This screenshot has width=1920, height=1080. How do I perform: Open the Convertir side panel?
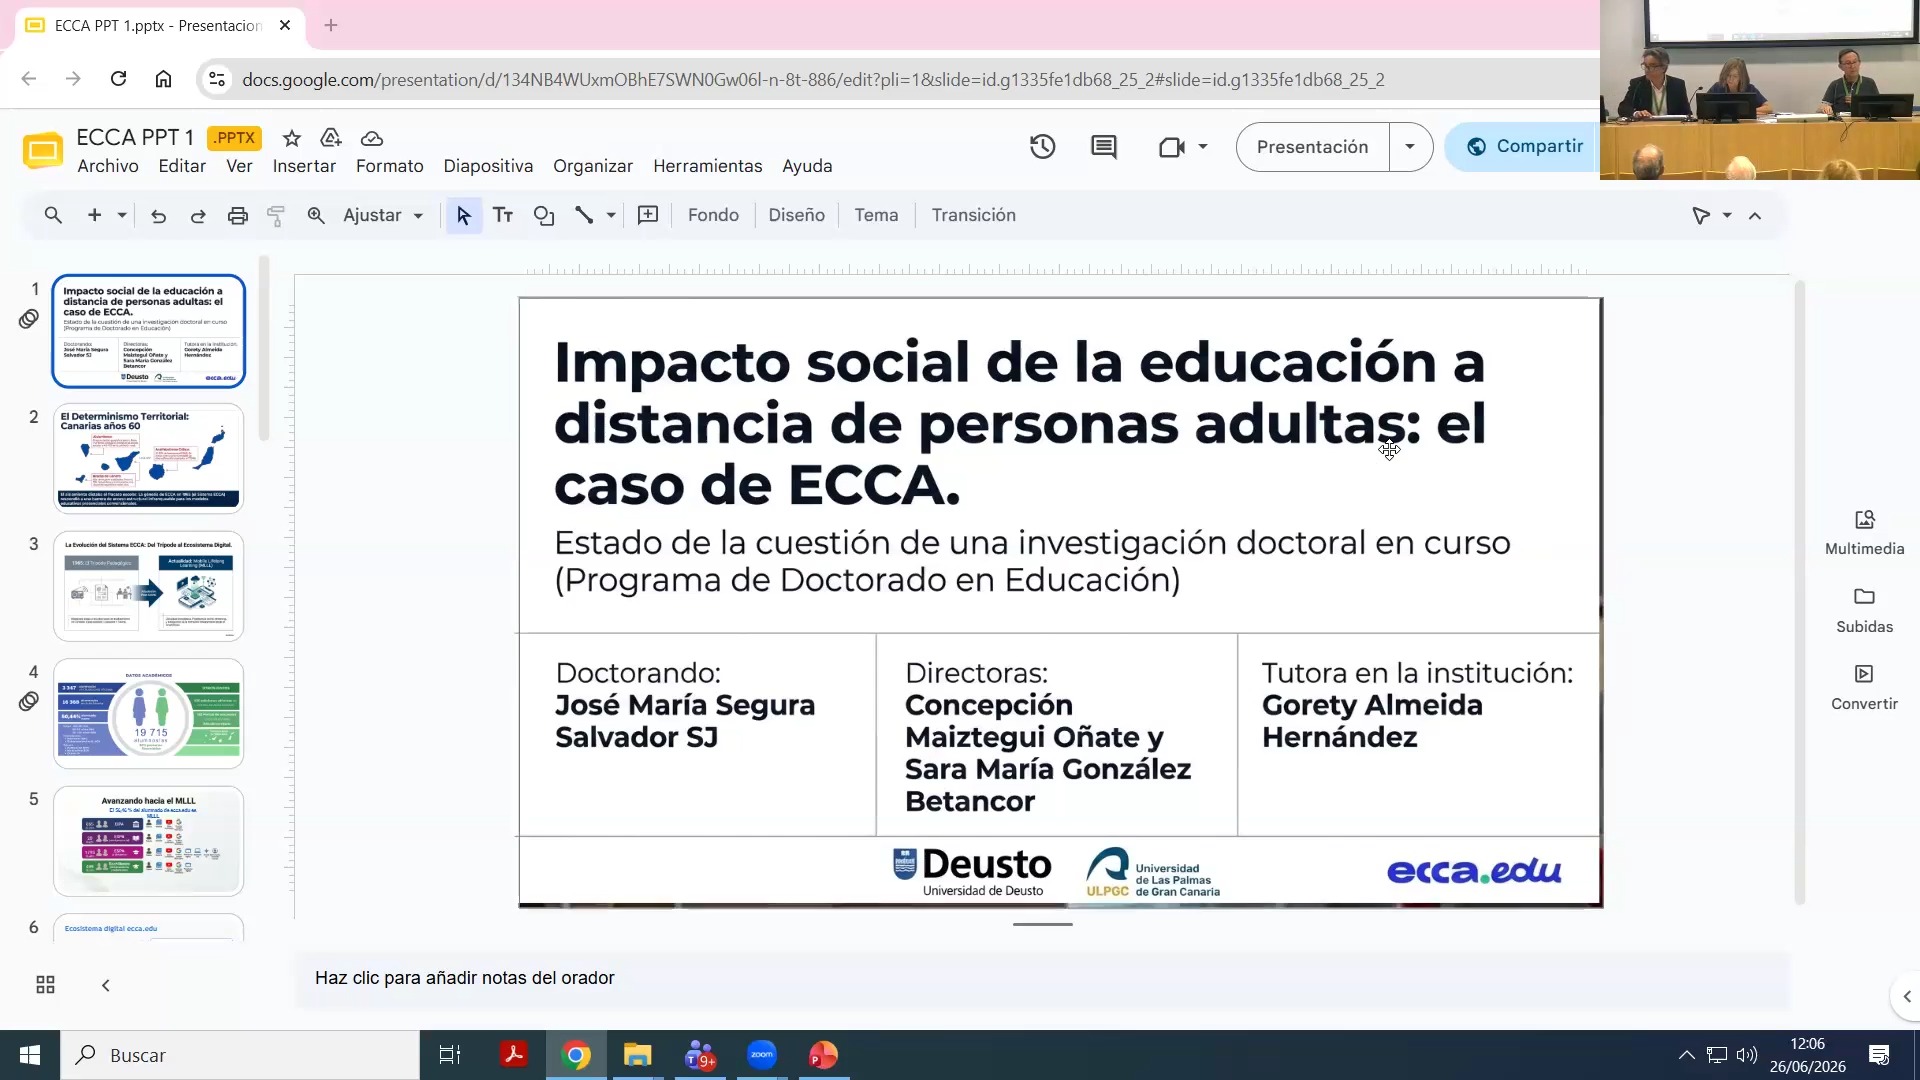(1864, 688)
